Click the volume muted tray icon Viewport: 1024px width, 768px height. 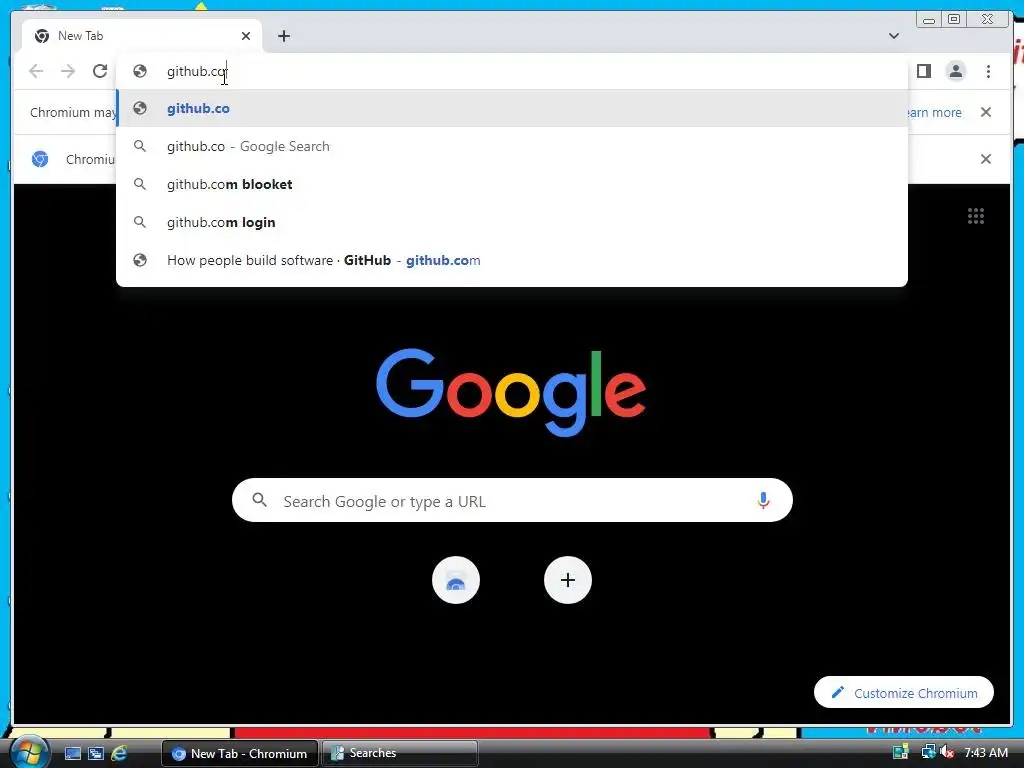click(948, 753)
